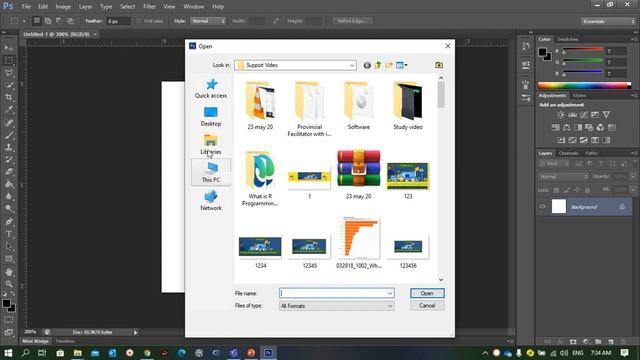
Task: Switch to the Styles tab
Action: coord(579,96)
